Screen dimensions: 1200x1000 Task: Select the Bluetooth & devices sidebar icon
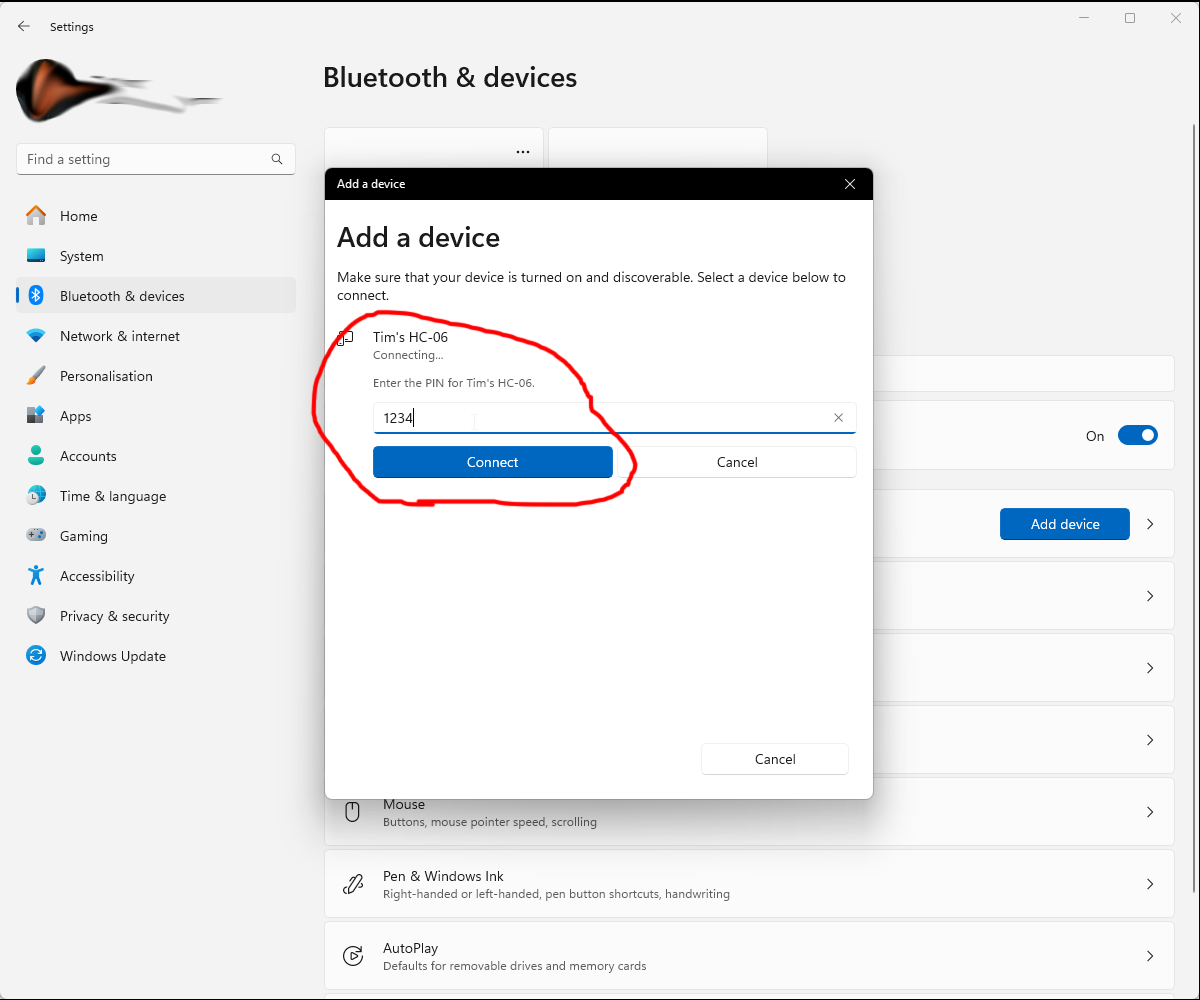[36, 295]
